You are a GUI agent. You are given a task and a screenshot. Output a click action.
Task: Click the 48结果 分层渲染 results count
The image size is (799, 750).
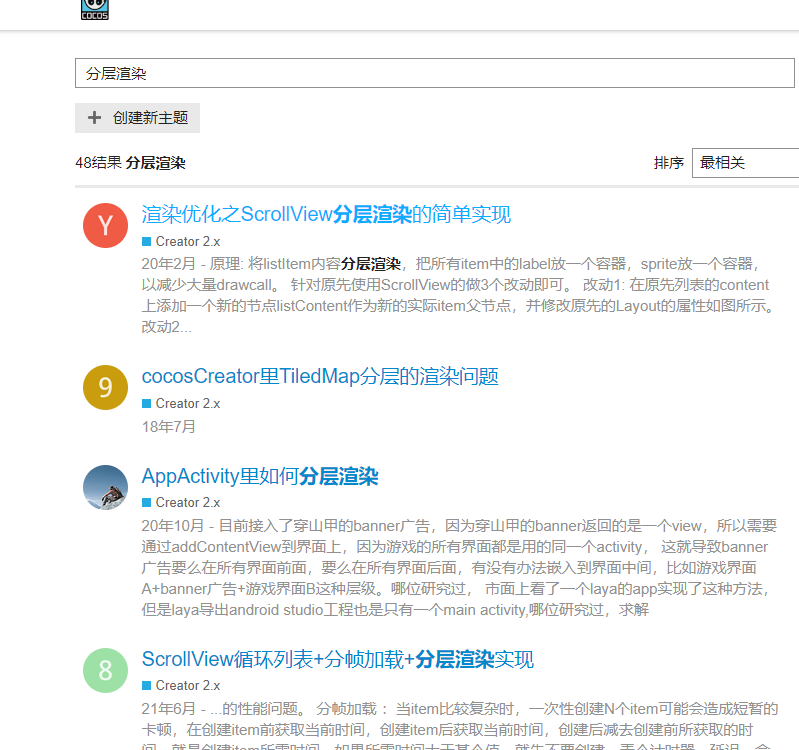(130, 163)
